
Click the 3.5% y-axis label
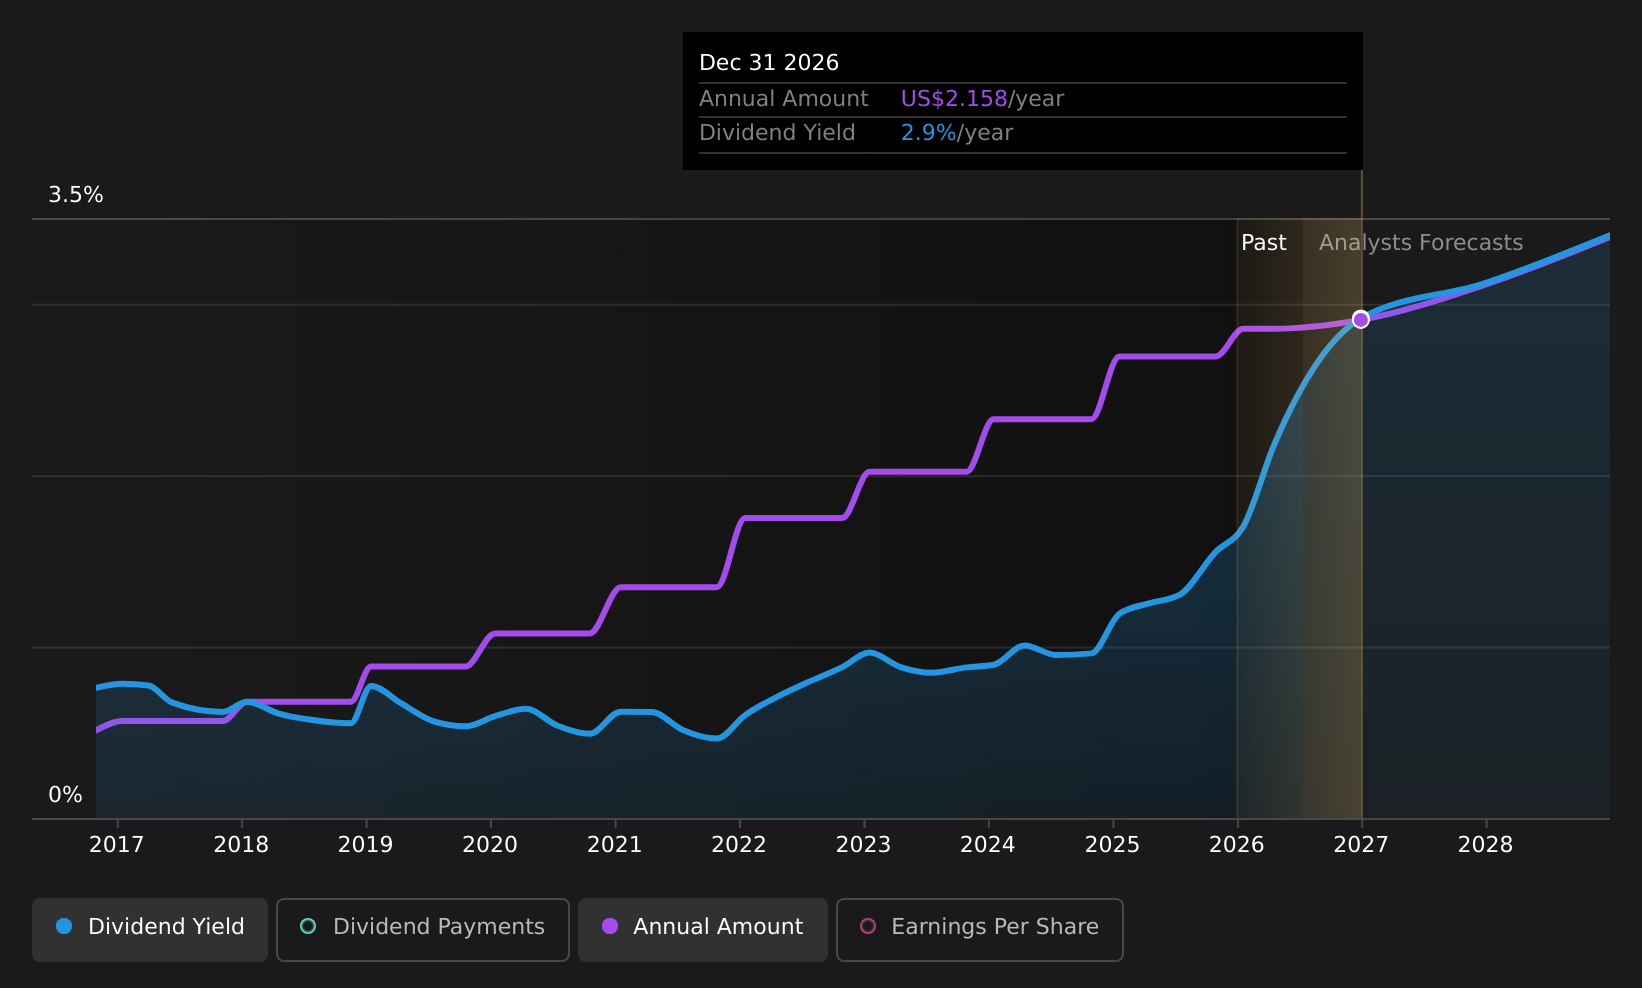(76, 195)
